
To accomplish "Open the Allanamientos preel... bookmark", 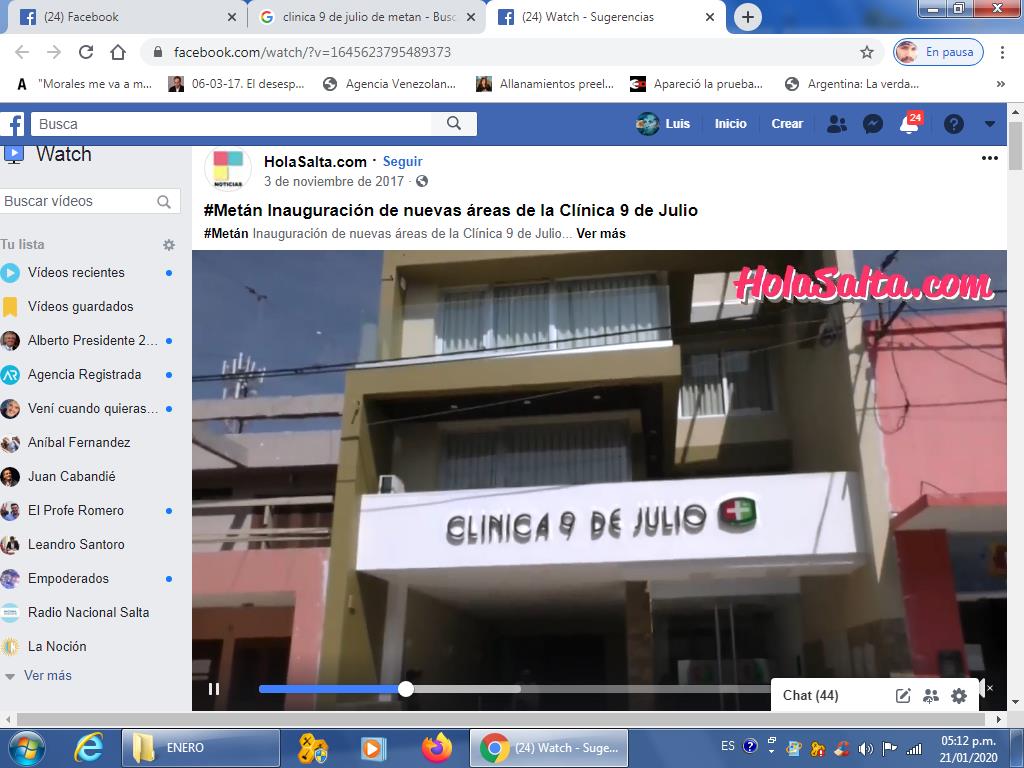I will pos(545,84).
